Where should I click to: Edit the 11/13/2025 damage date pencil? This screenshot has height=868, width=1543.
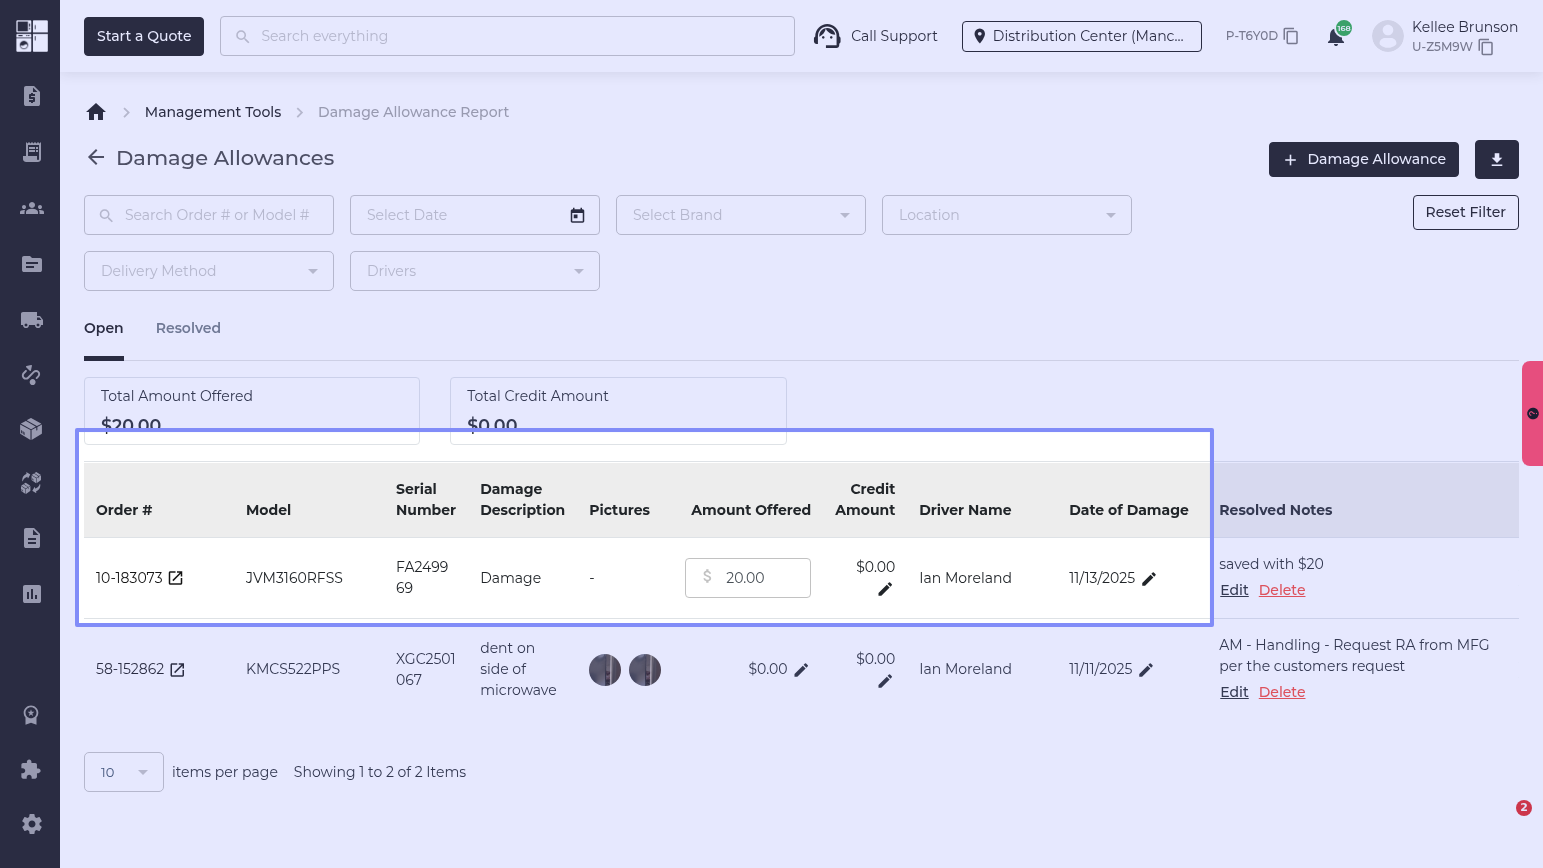tap(1149, 579)
